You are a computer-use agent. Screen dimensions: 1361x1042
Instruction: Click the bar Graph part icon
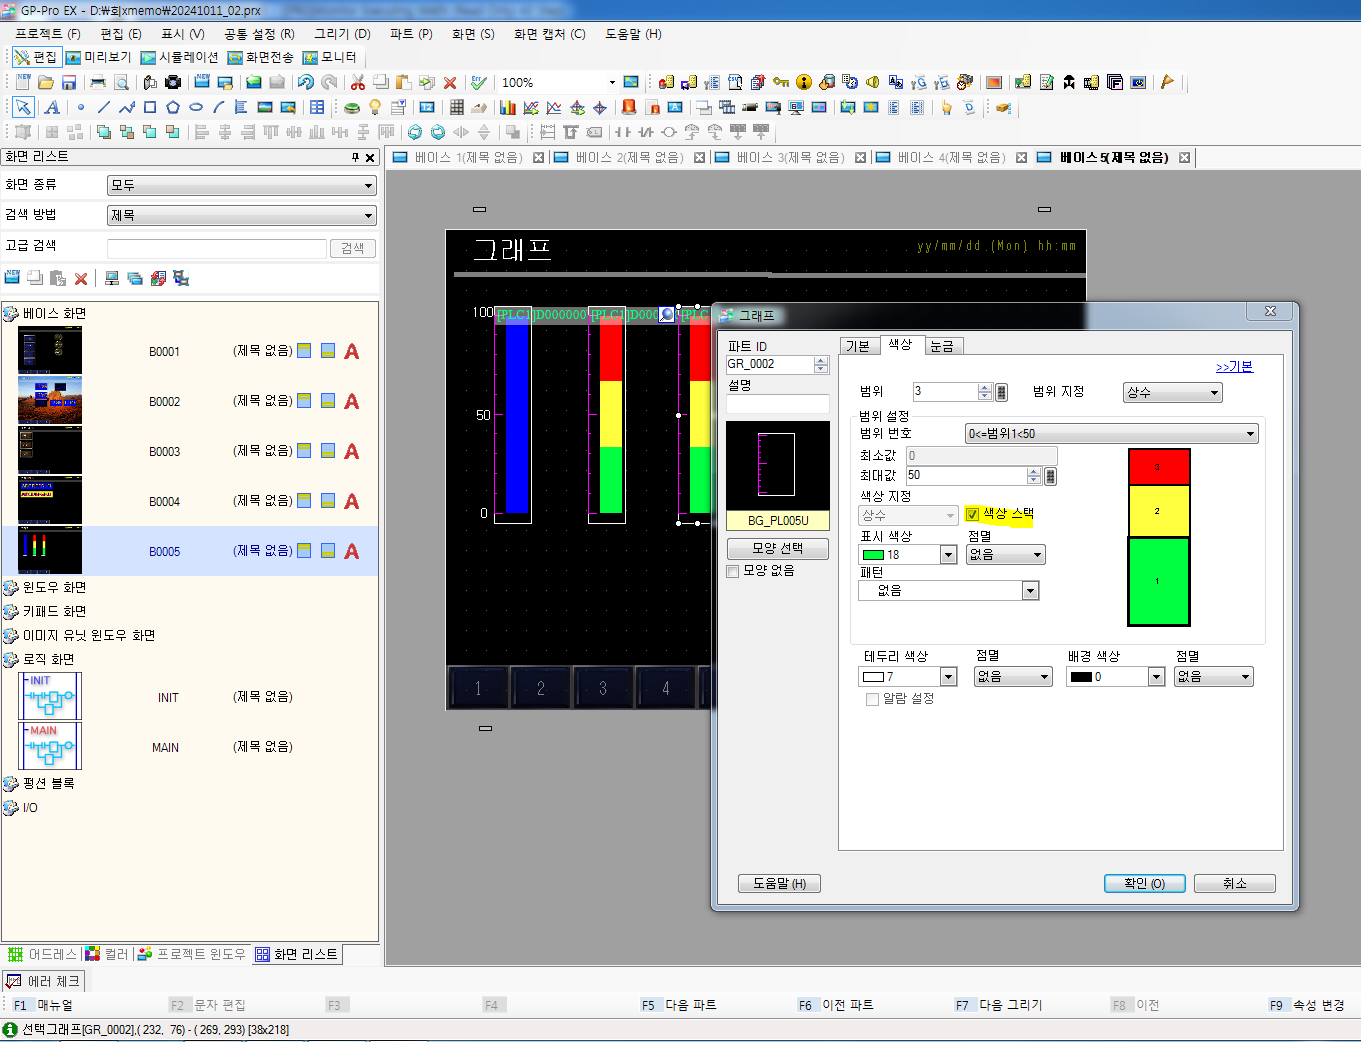tap(508, 107)
